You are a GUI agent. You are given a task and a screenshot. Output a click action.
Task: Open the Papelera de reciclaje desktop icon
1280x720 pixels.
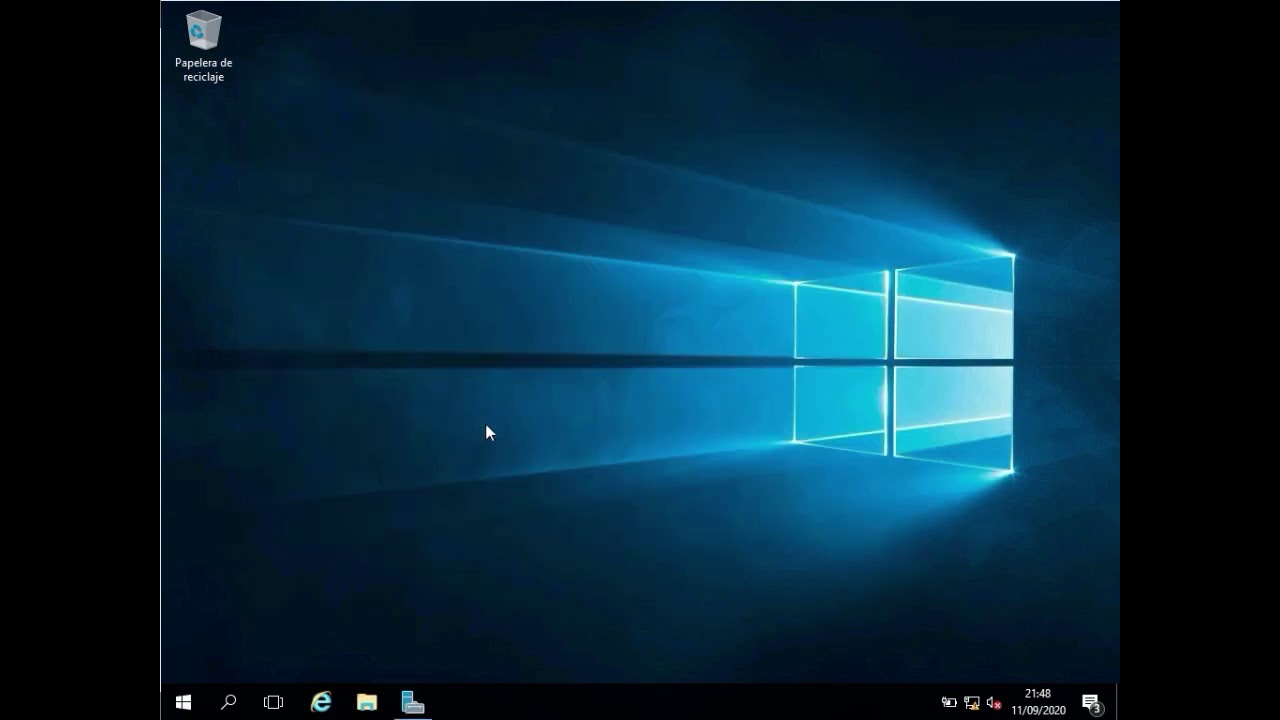(x=203, y=46)
